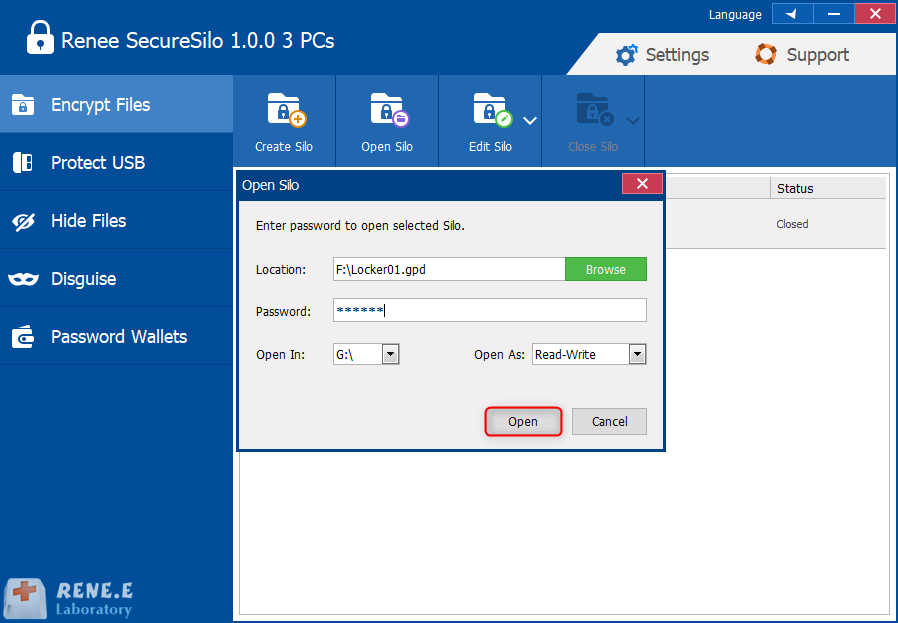898x623 pixels.
Task: Open the Language selection button
Action: tap(791, 14)
